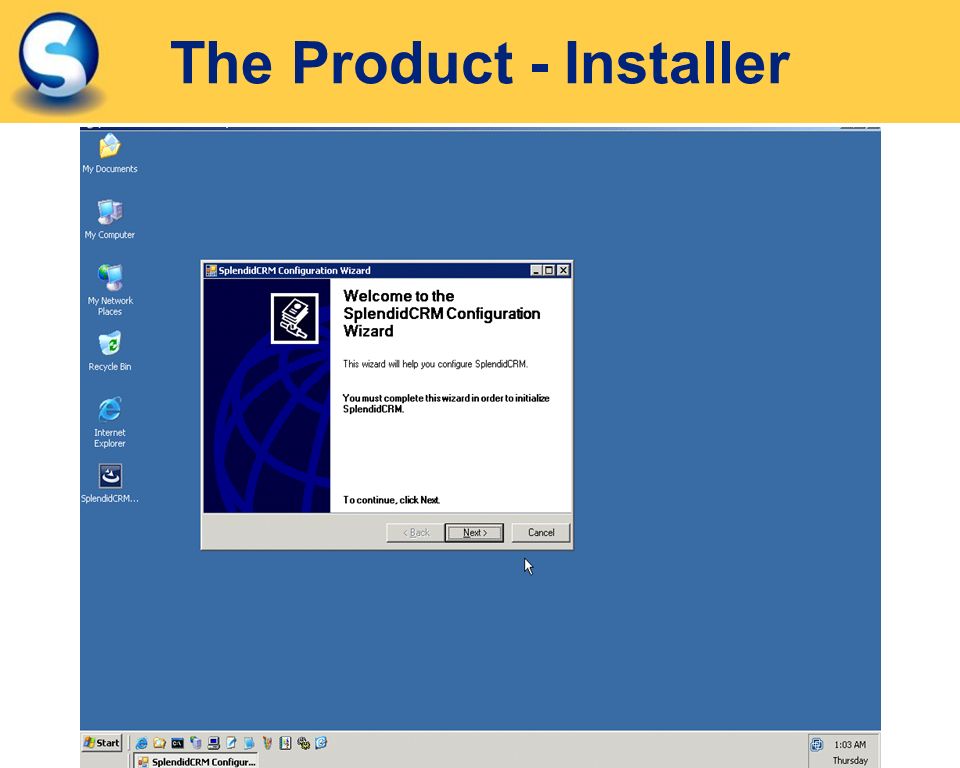Minimize the SplendidCRM Configuration Wizard window
This screenshot has width=960, height=768.
click(x=536, y=270)
